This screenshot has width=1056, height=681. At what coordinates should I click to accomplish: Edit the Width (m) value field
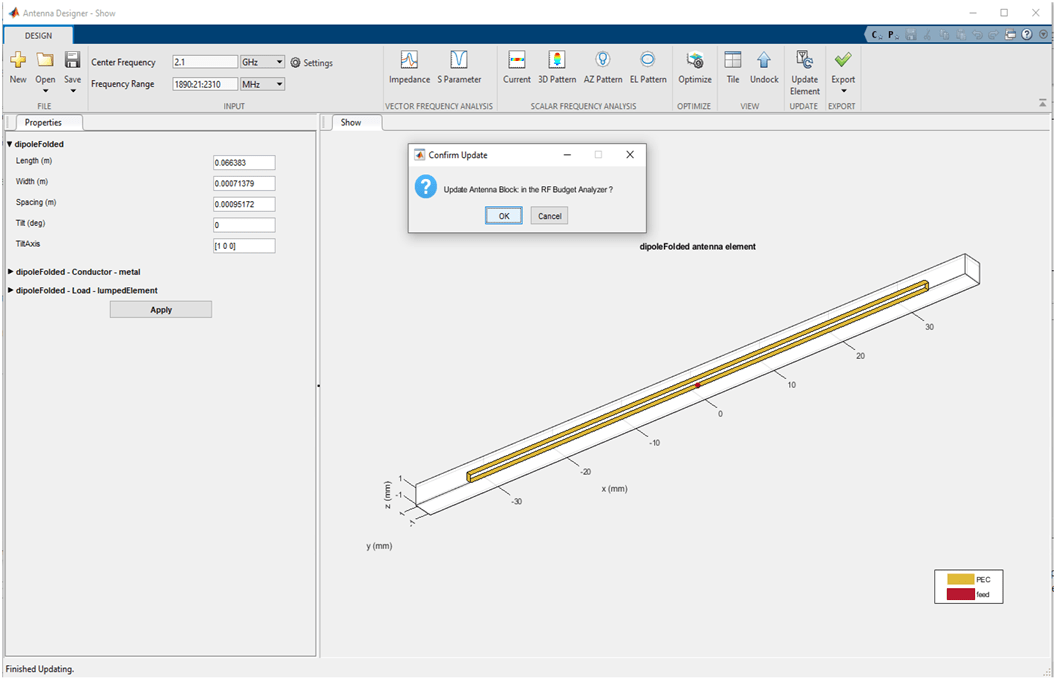(244, 183)
